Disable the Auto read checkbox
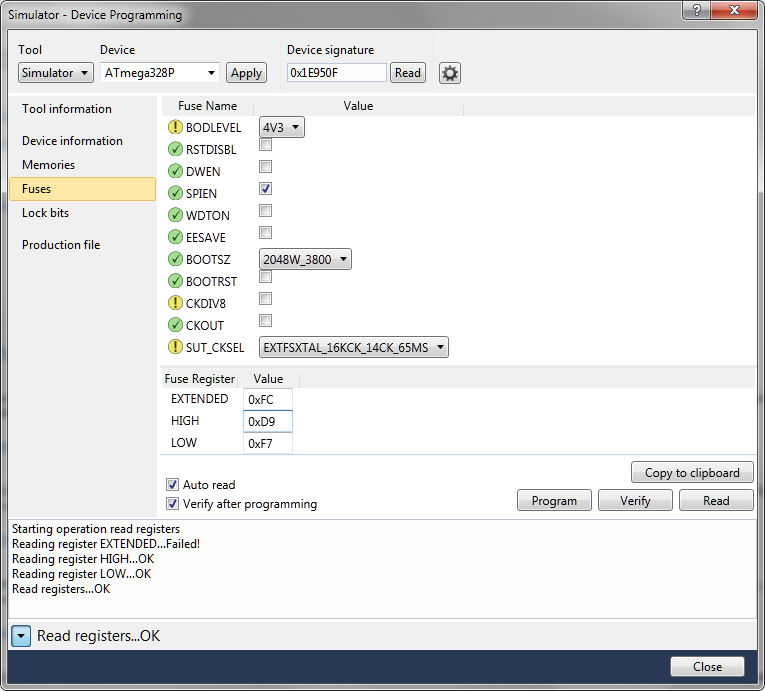Screen dimensions: 765x691 point(172,485)
